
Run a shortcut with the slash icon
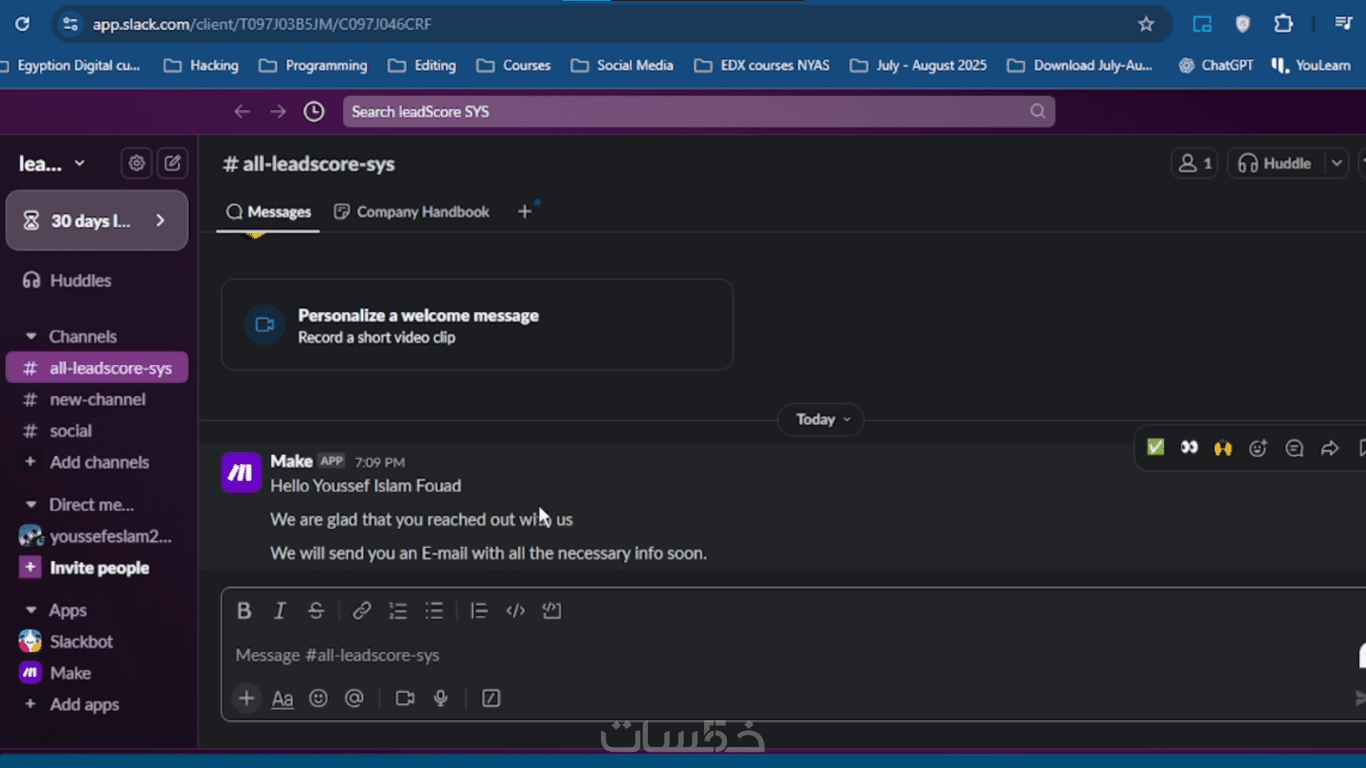491,698
